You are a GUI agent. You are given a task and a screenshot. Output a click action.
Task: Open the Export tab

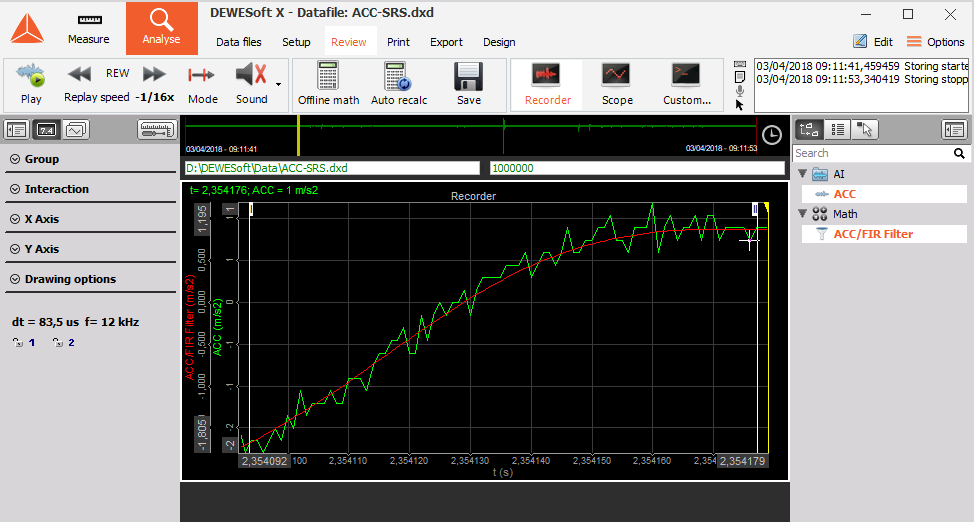[446, 42]
